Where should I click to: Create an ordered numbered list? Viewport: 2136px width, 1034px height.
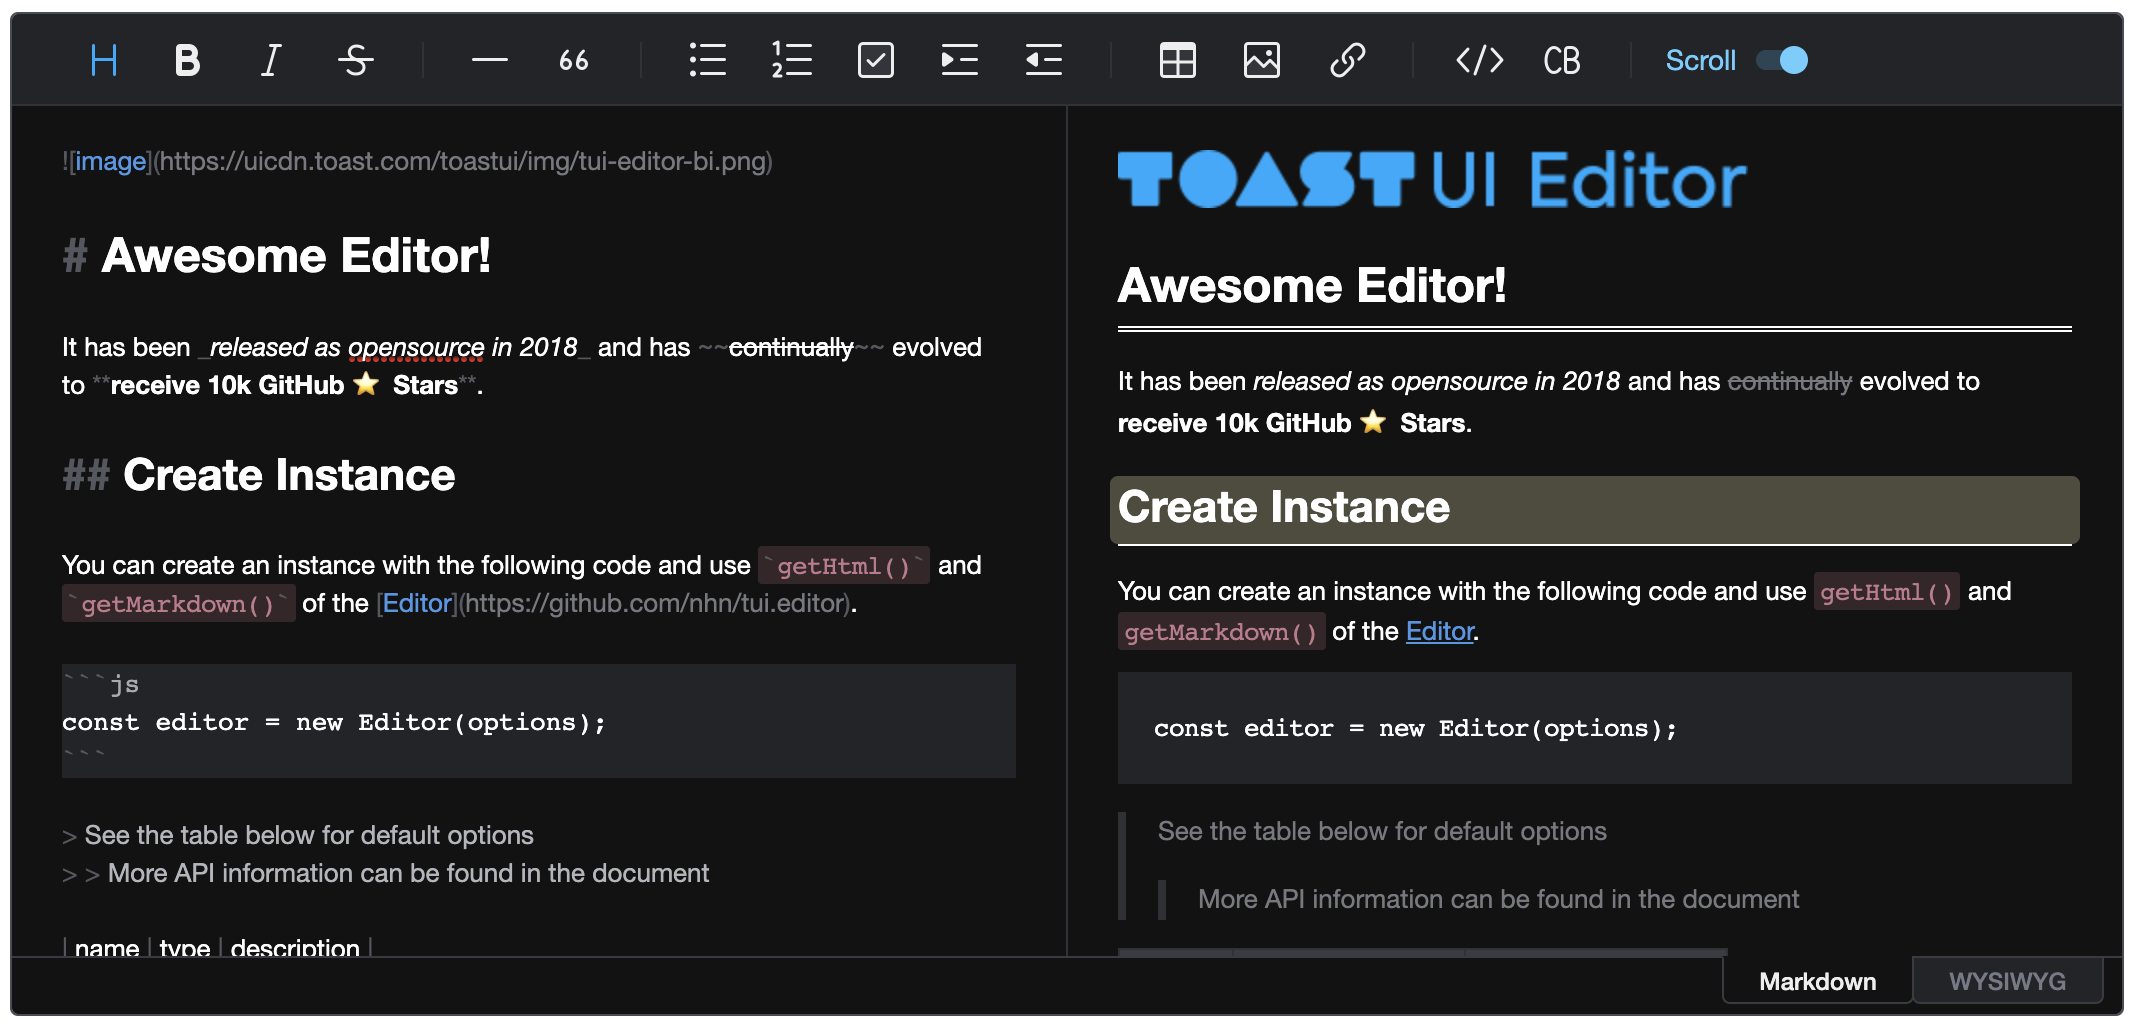pos(791,61)
